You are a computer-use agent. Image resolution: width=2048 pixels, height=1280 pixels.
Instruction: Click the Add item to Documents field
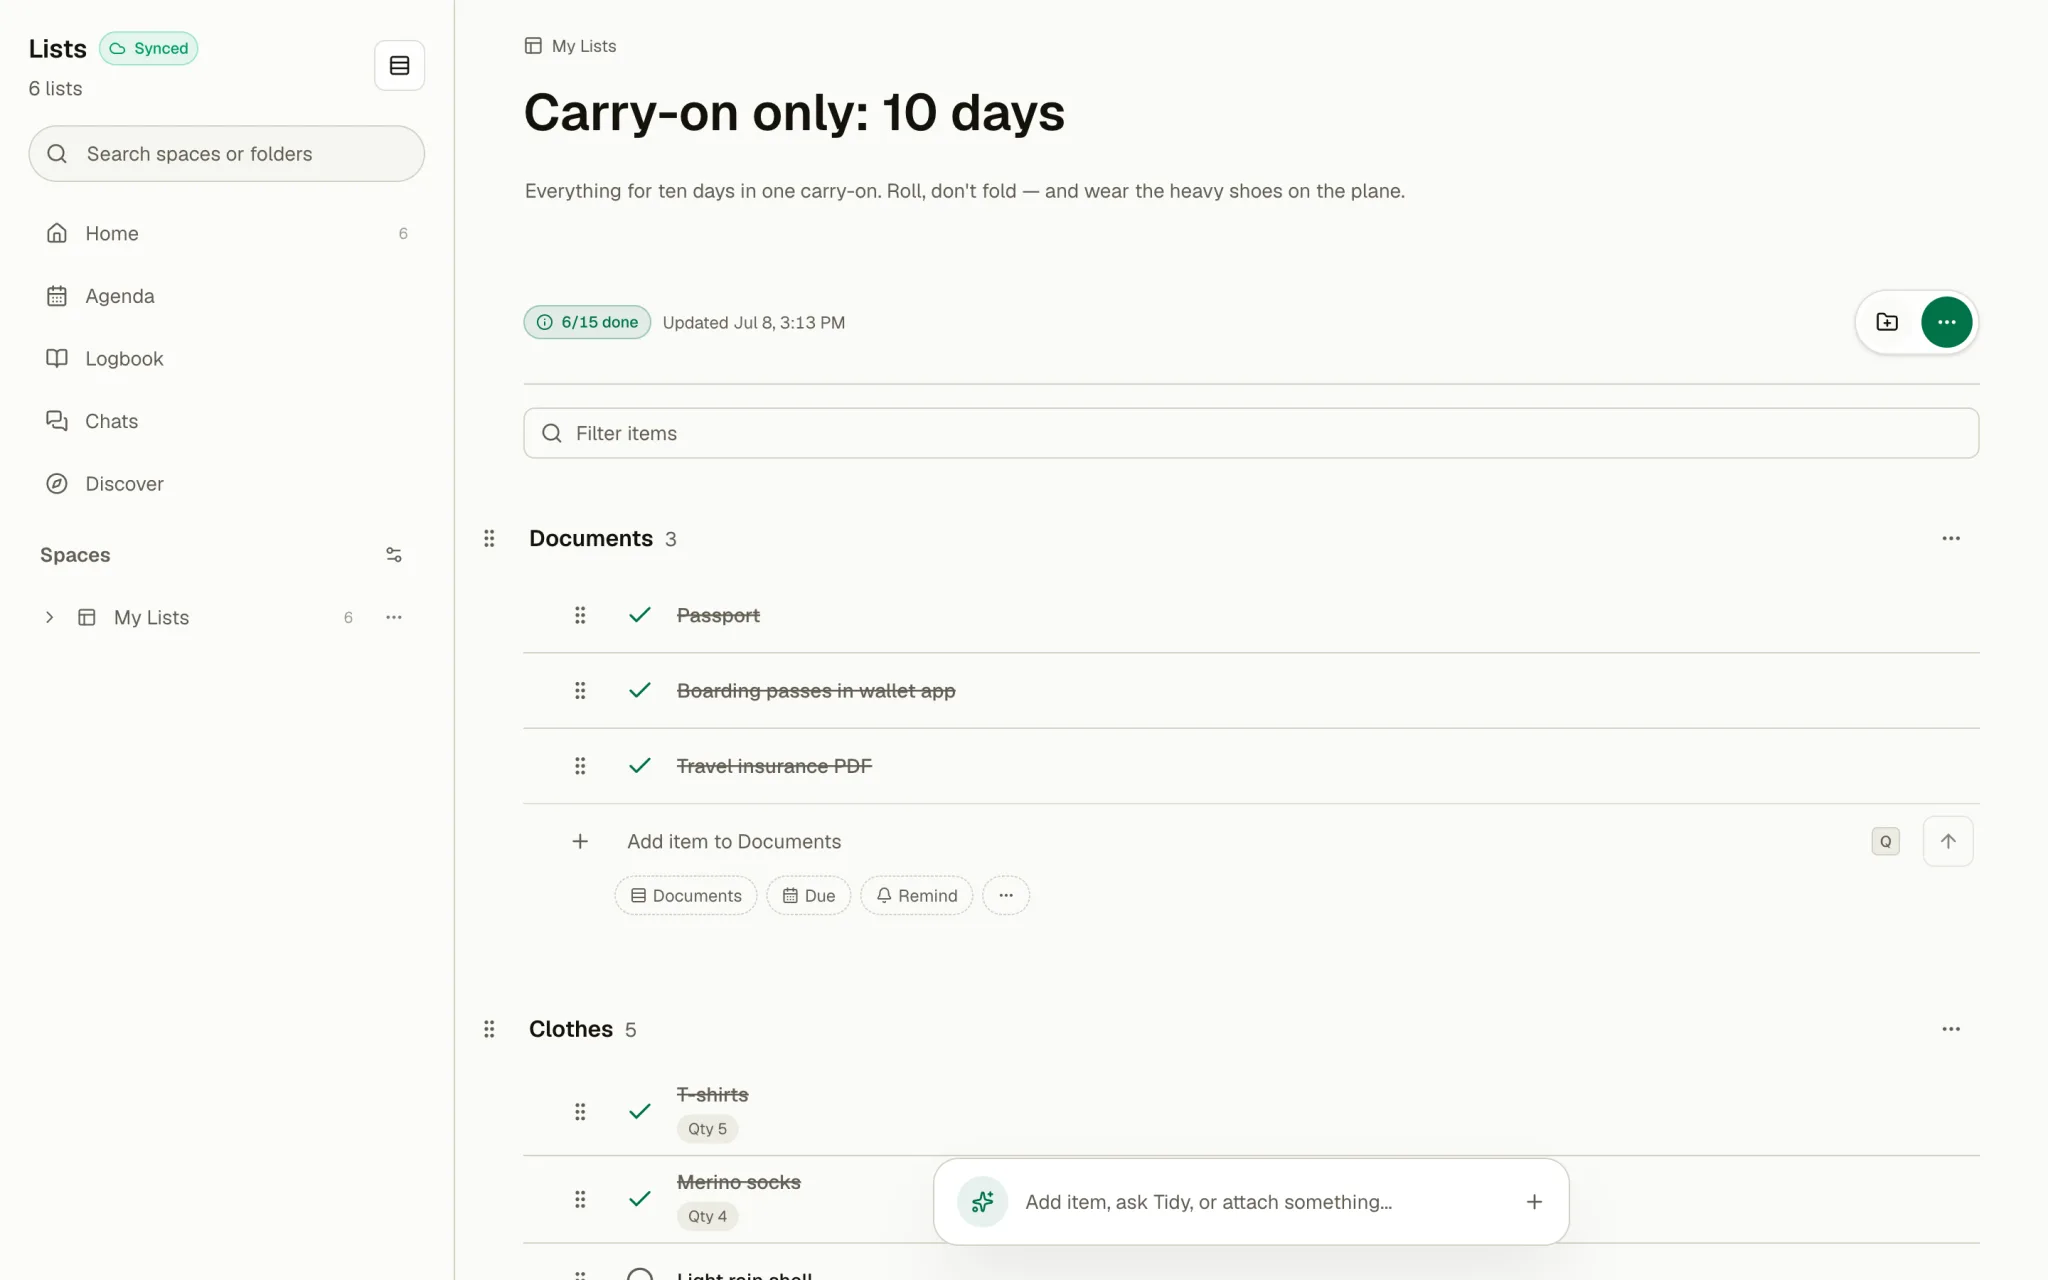(1240, 841)
